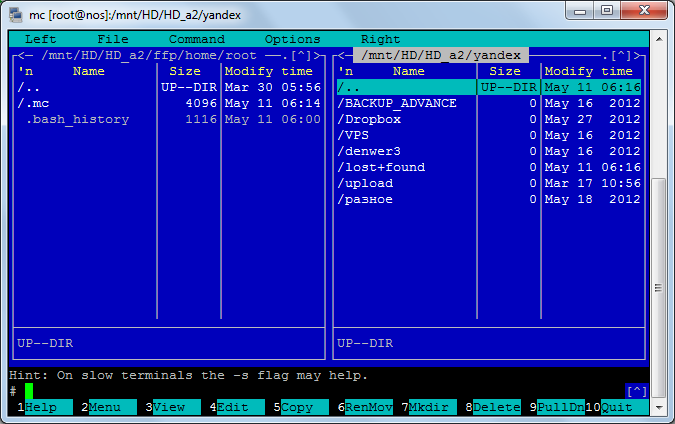Click May 27 2012 date of /Dropbox
This screenshot has height=424, width=675.
tap(592, 119)
